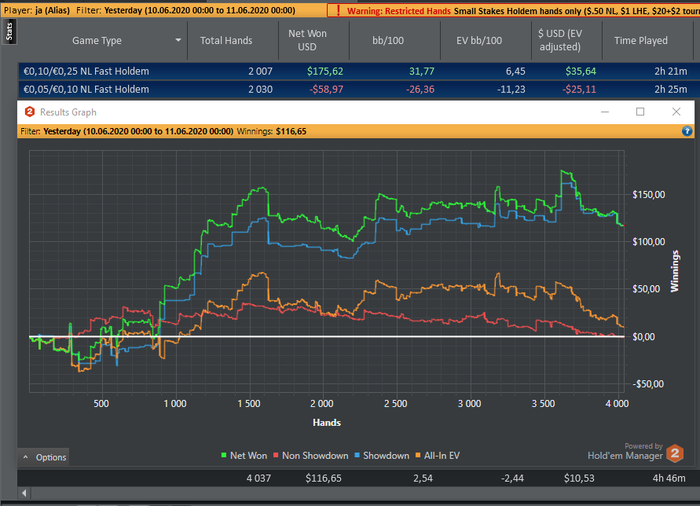Click the -$25,11 EV adjusted value
700x506 pixels.
click(x=579, y=89)
